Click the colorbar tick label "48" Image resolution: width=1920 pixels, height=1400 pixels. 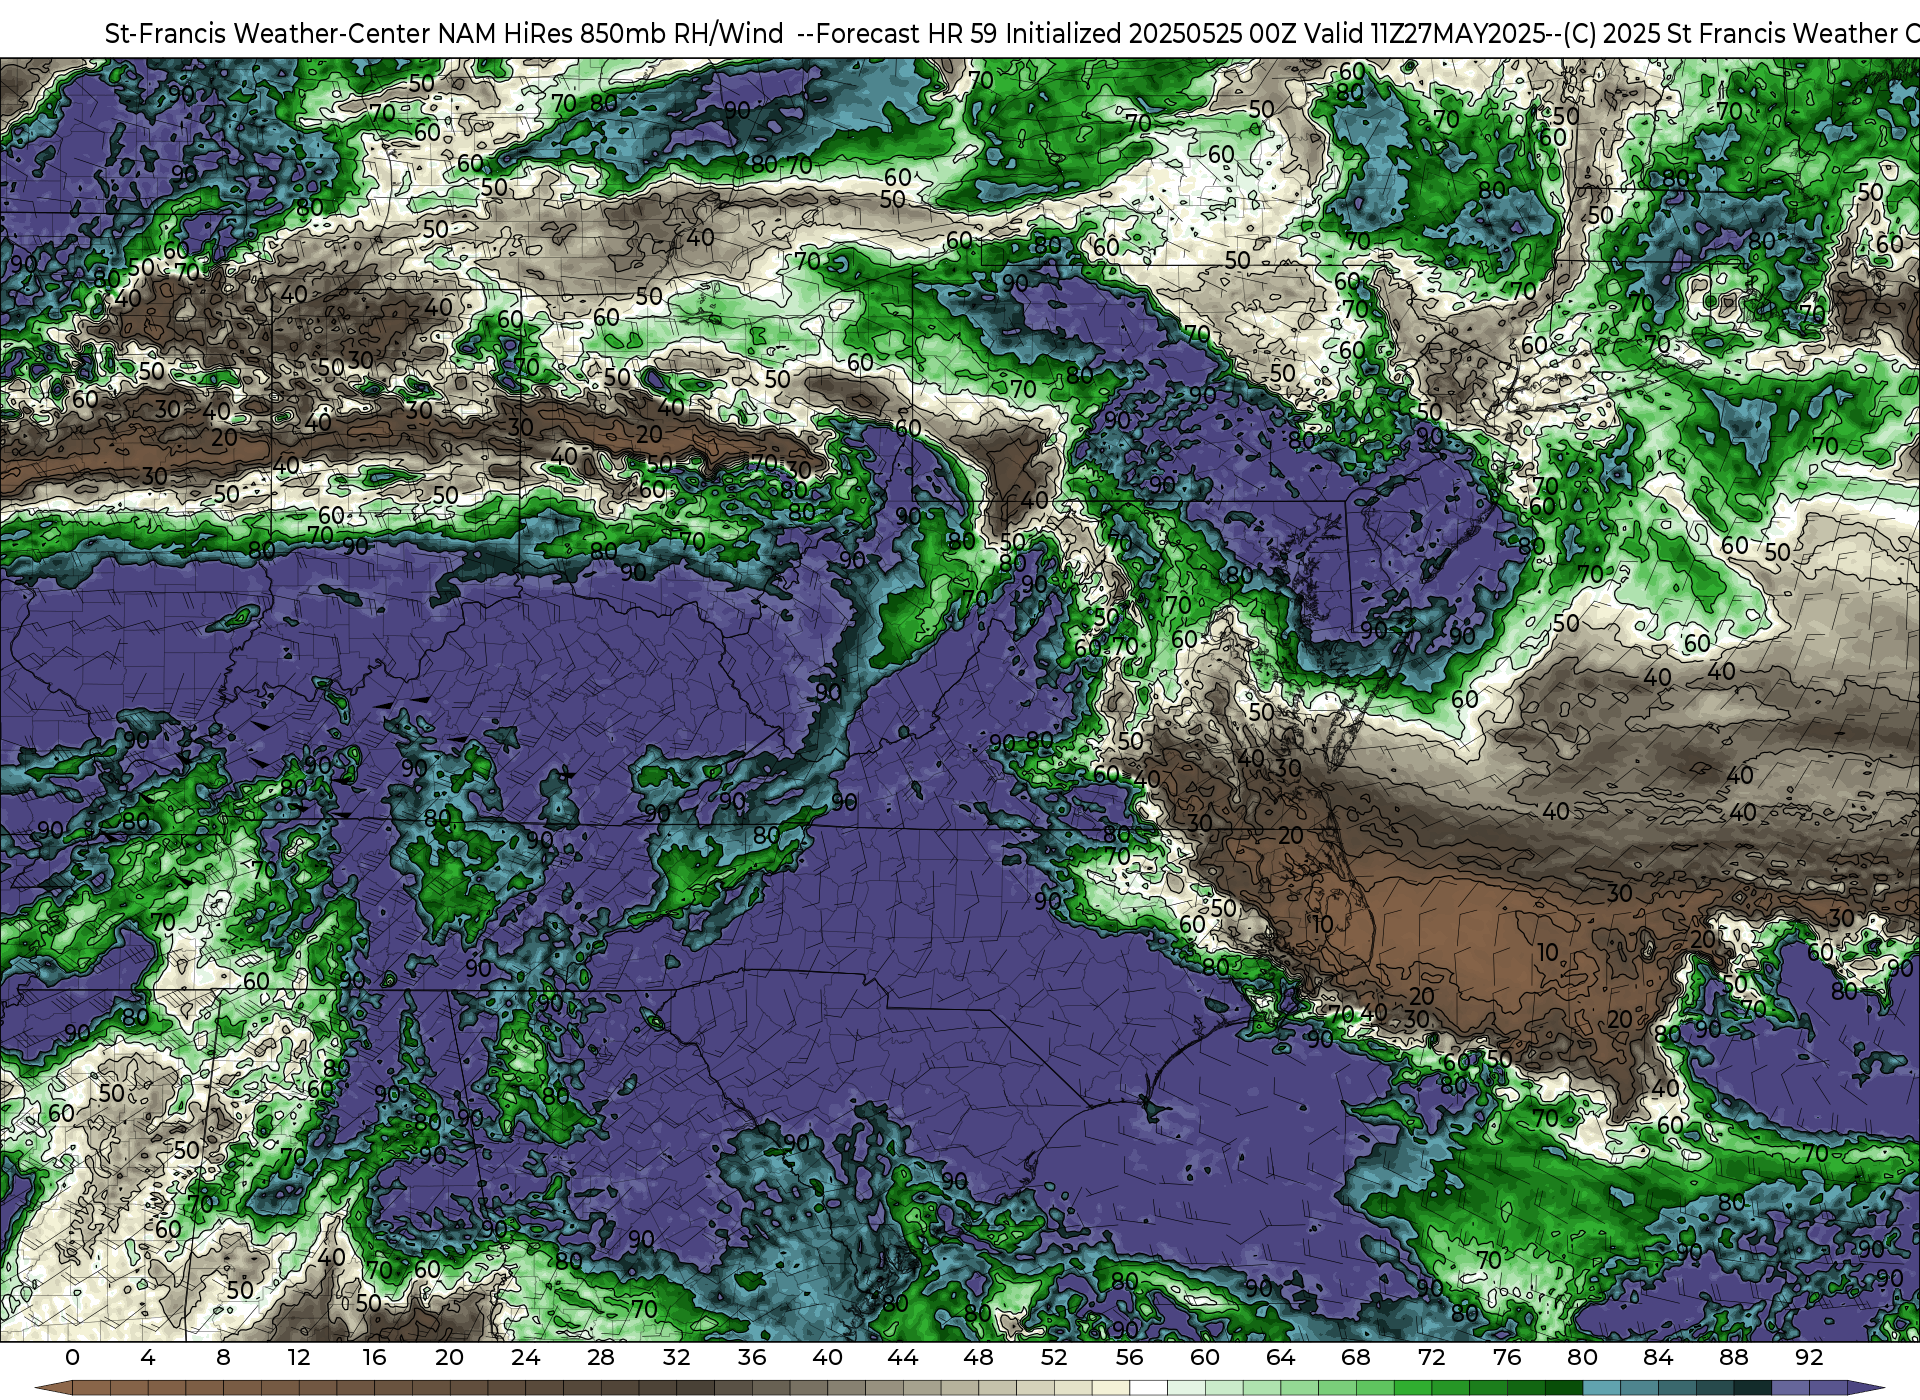[978, 1357]
